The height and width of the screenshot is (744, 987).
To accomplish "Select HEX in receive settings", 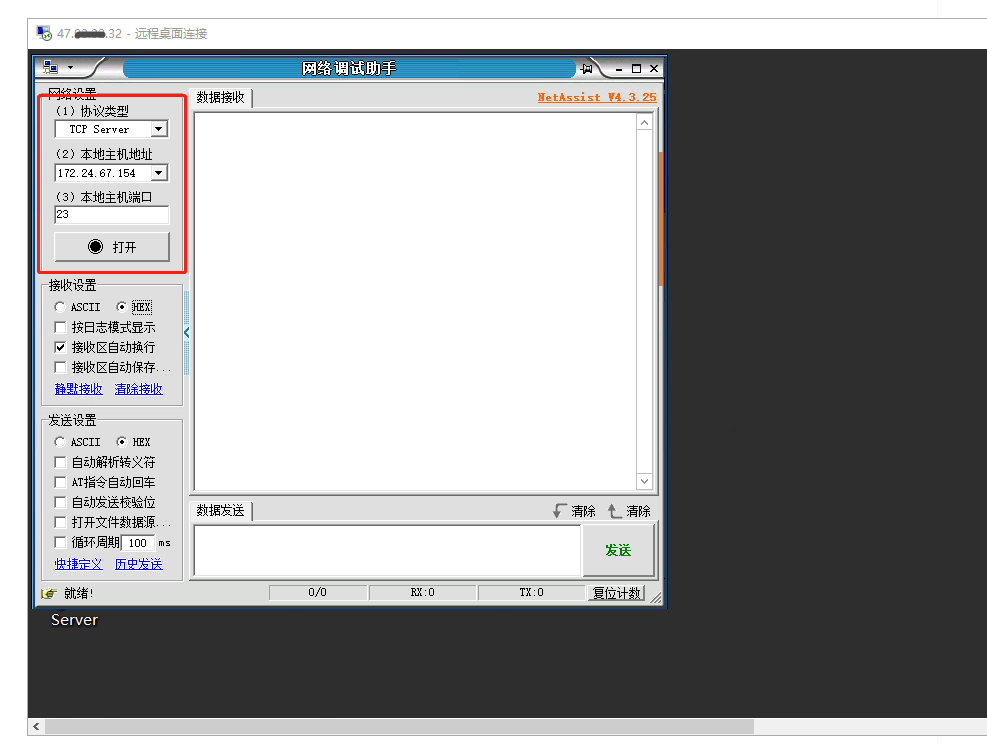I will (x=121, y=307).
